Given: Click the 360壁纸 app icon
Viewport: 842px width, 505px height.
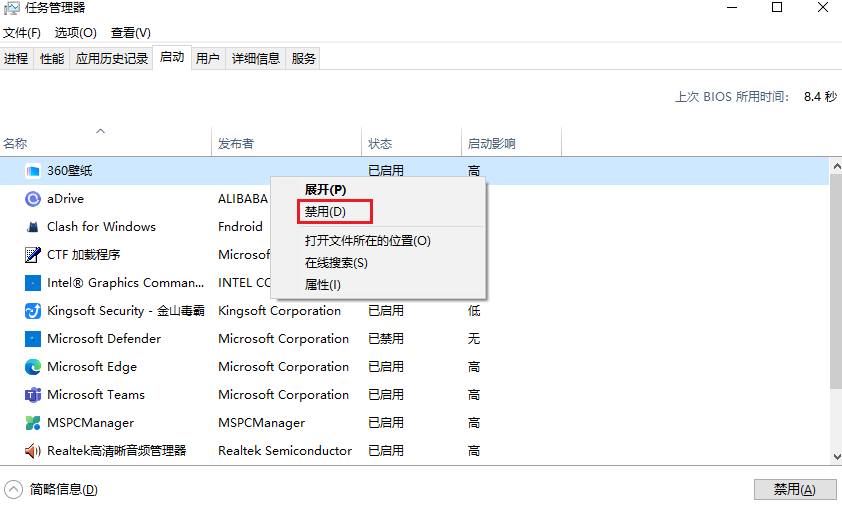Looking at the screenshot, I should tap(32, 171).
